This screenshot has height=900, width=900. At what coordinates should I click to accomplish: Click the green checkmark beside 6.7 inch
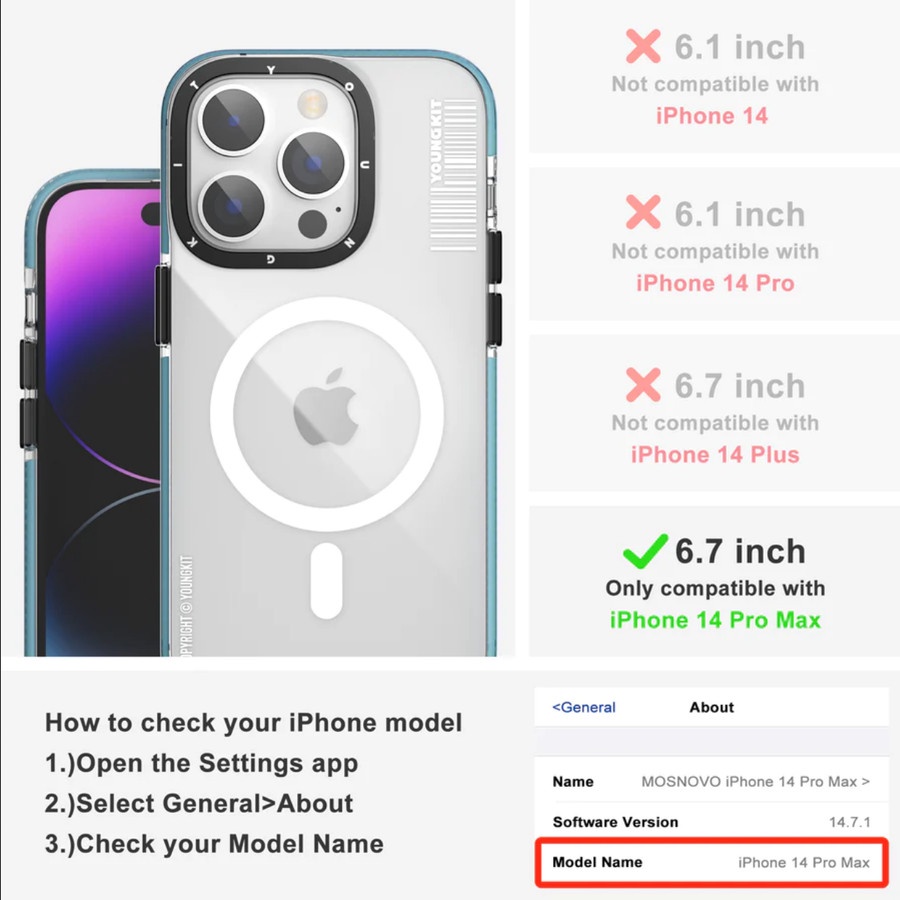645,552
